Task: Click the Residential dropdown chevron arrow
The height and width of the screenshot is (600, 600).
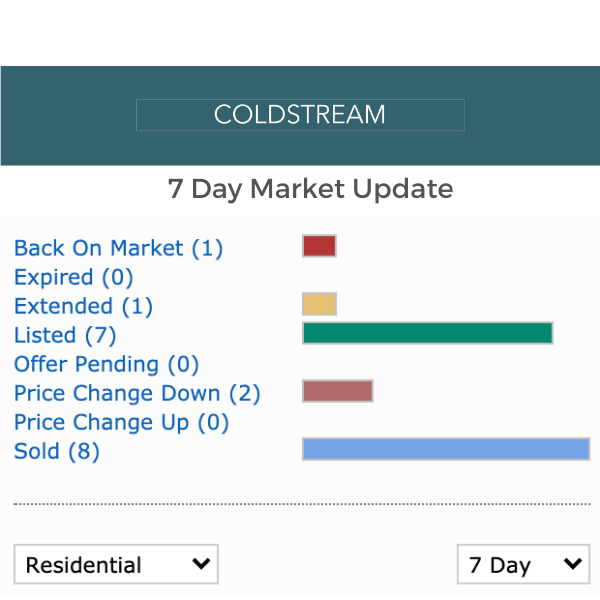Action: 201,564
